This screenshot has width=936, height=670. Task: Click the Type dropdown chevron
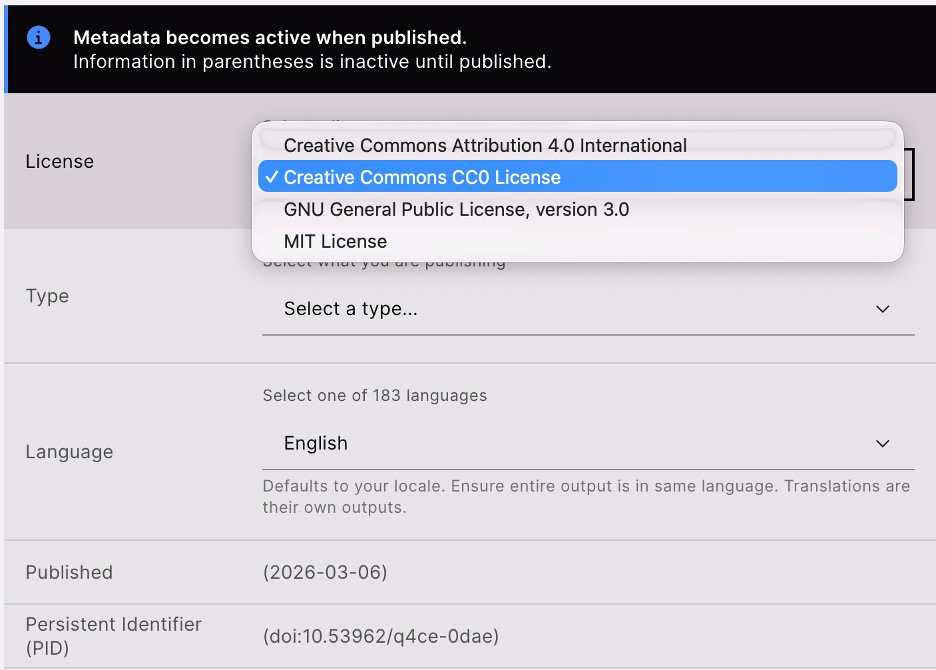coord(883,309)
